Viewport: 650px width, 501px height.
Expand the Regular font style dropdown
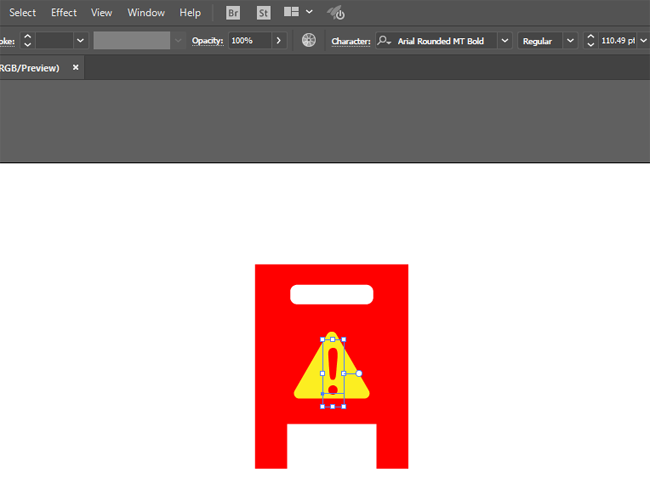click(x=569, y=41)
